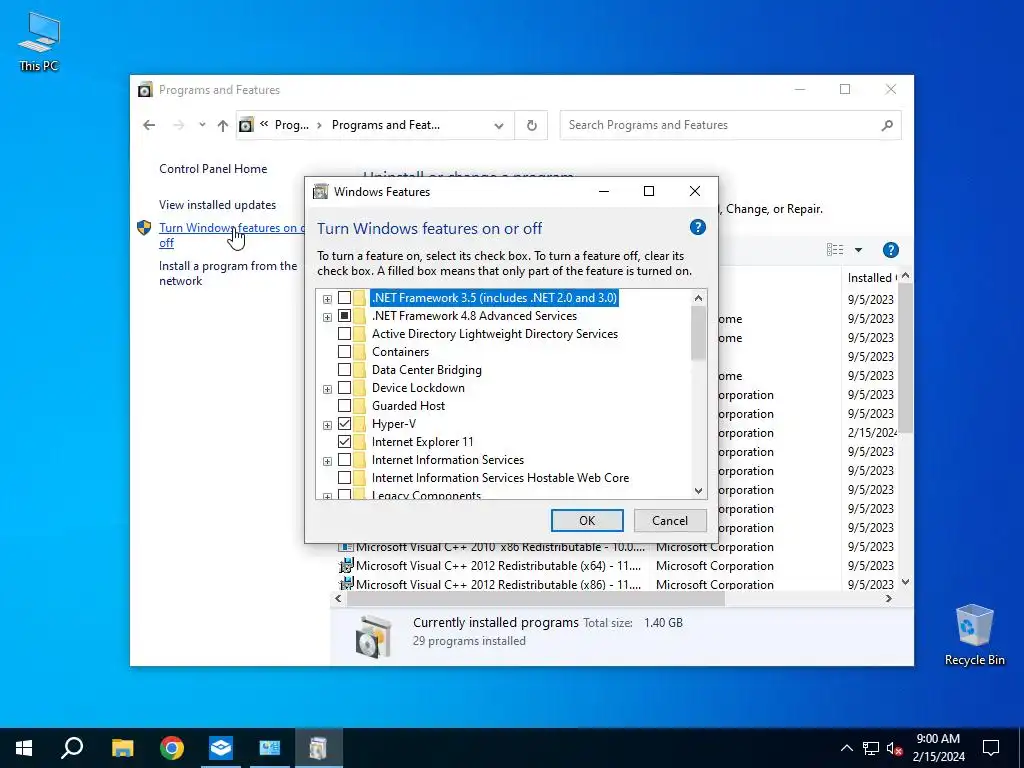
Task: Click scroll right arrow in programs list
Action: 889,598
